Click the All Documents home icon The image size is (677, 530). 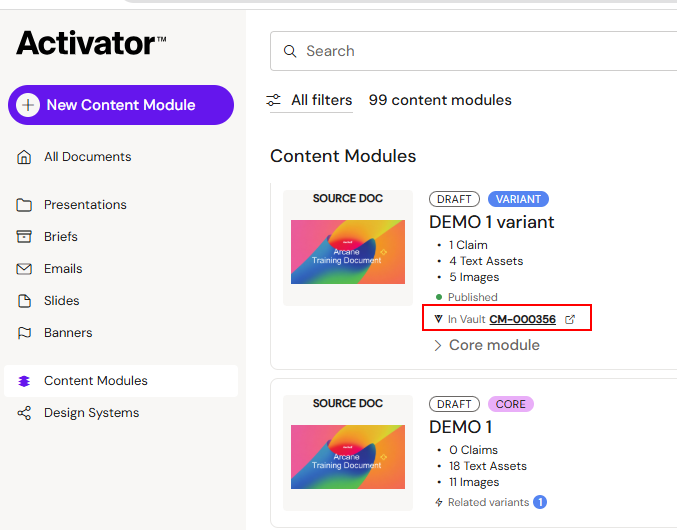click(x=24, y=157)
